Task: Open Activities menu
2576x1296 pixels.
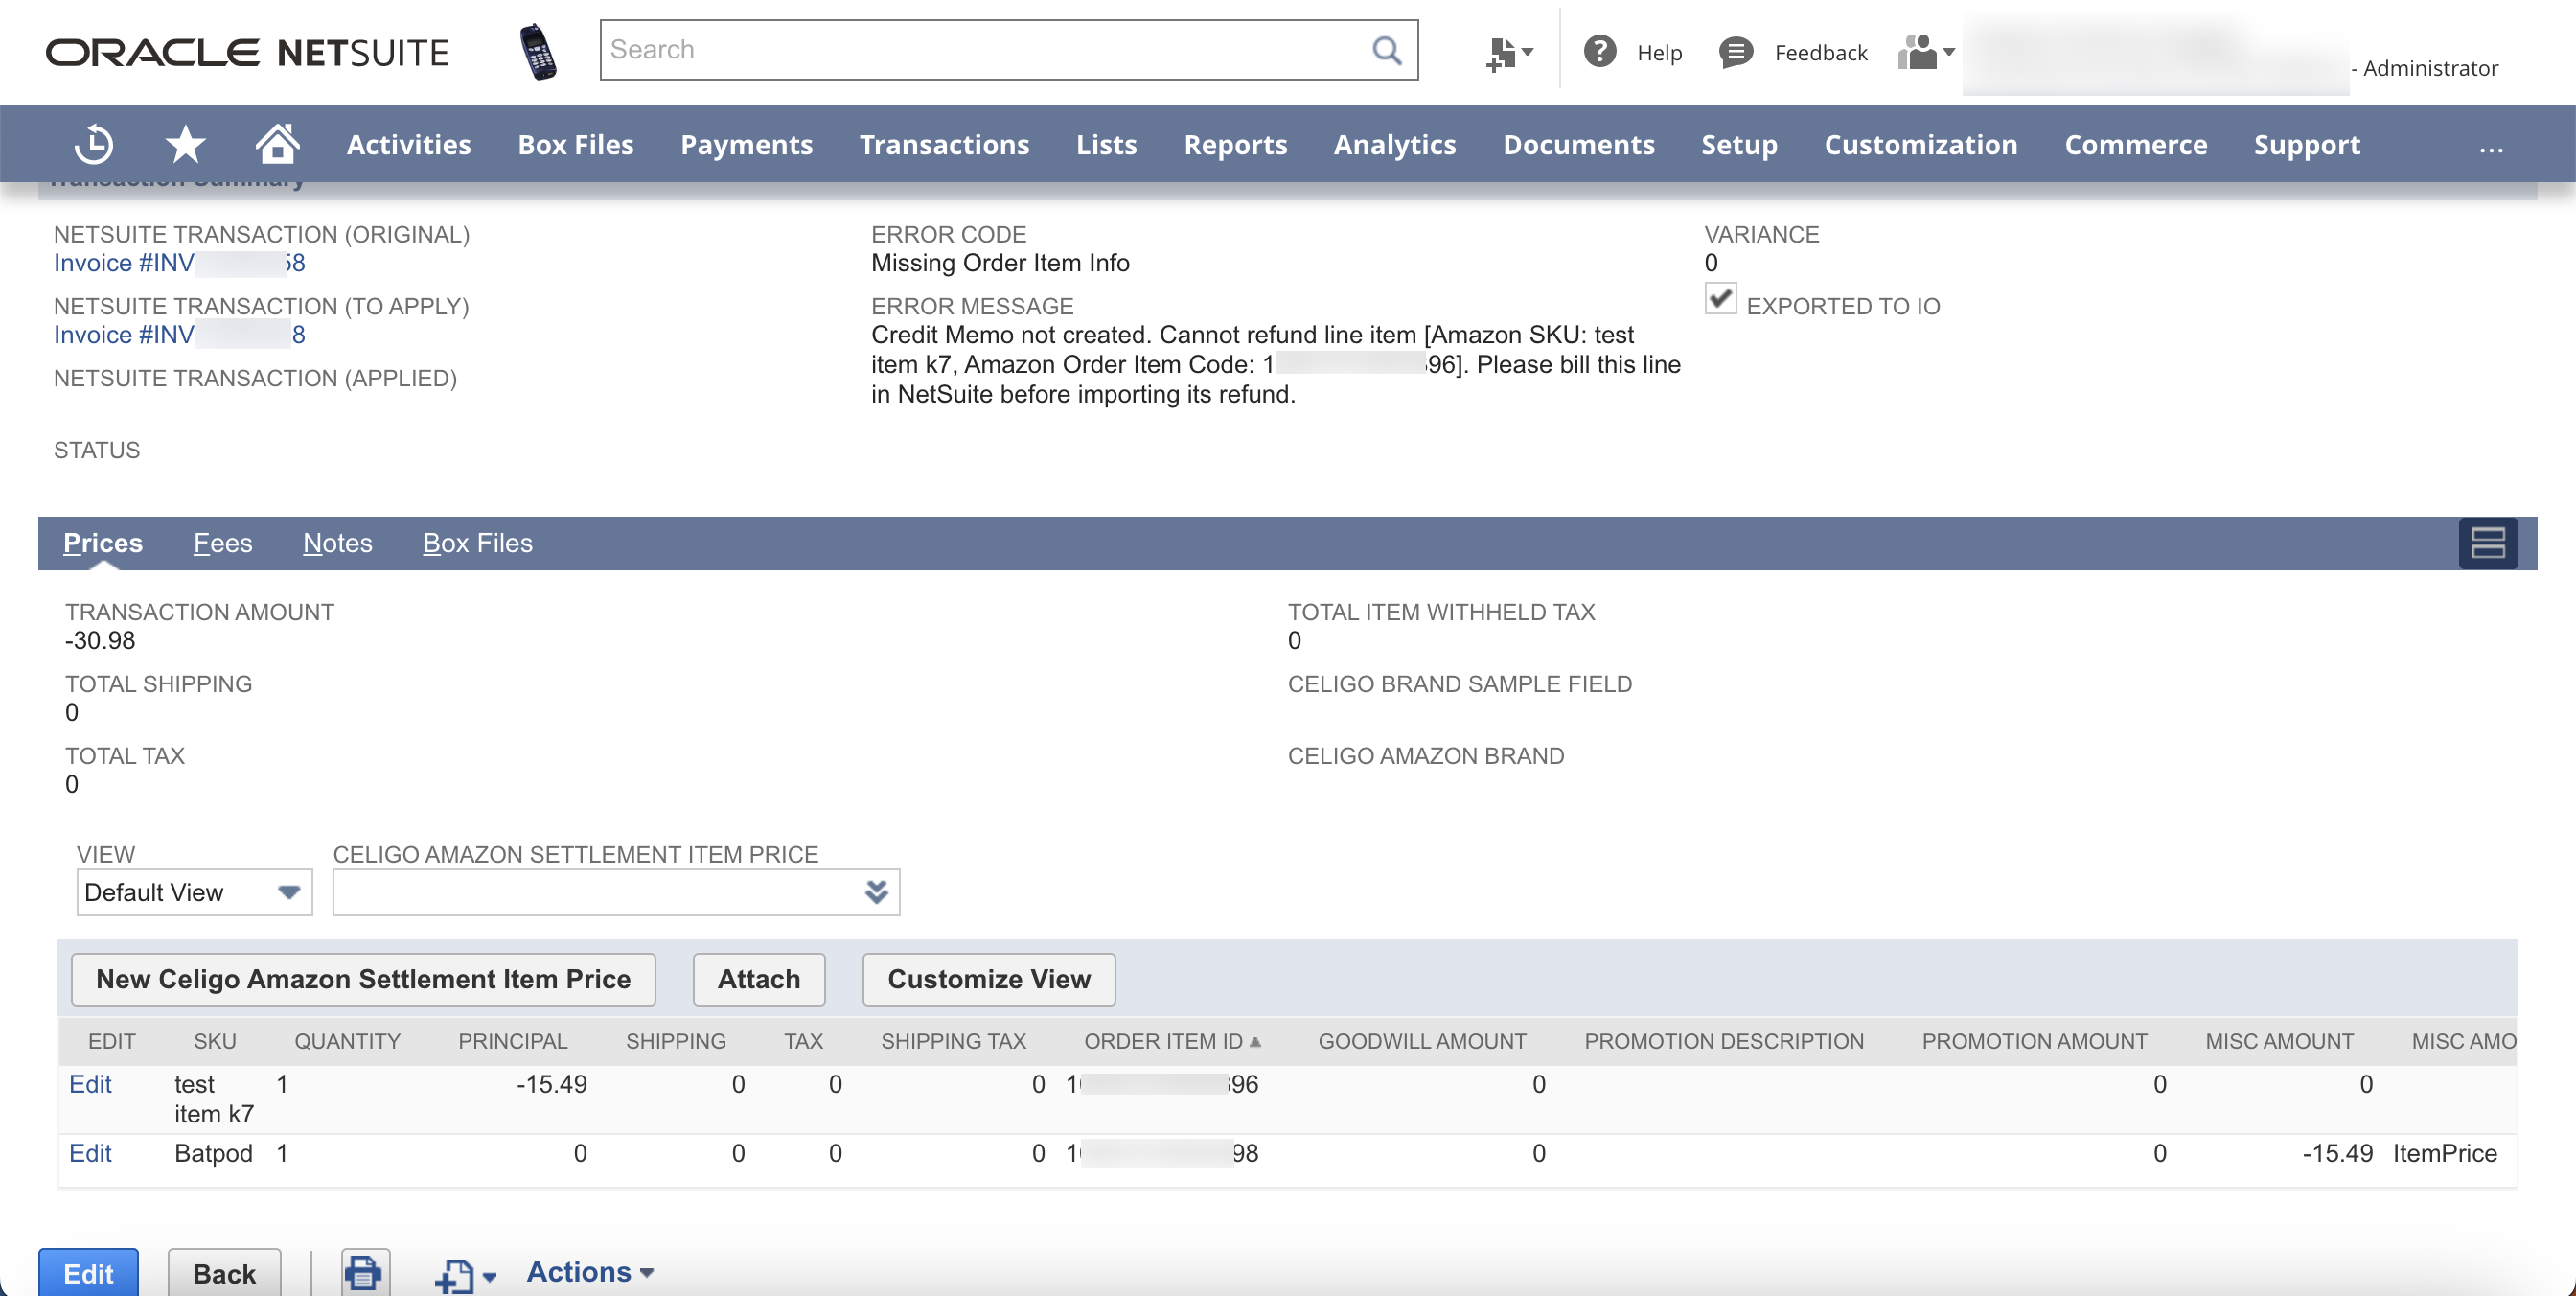Action: tap(408, 145)
